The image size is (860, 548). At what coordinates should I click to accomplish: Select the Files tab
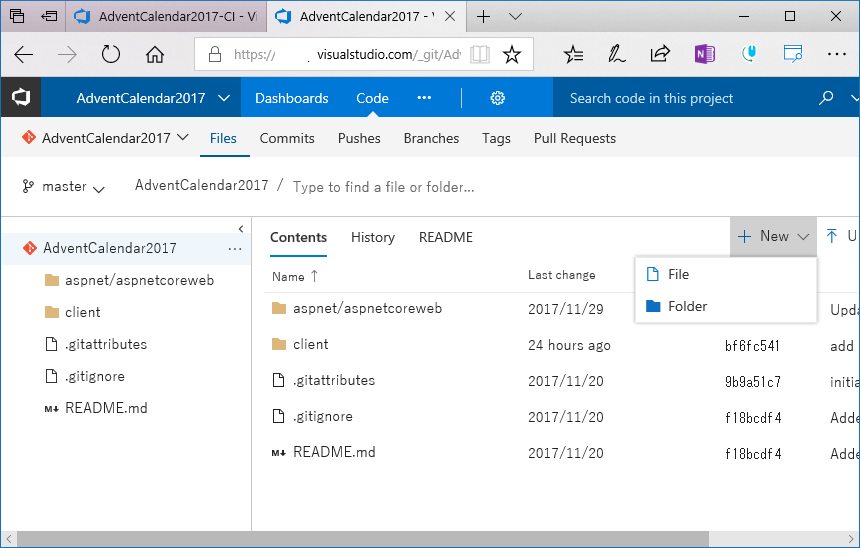coord(223,138)
